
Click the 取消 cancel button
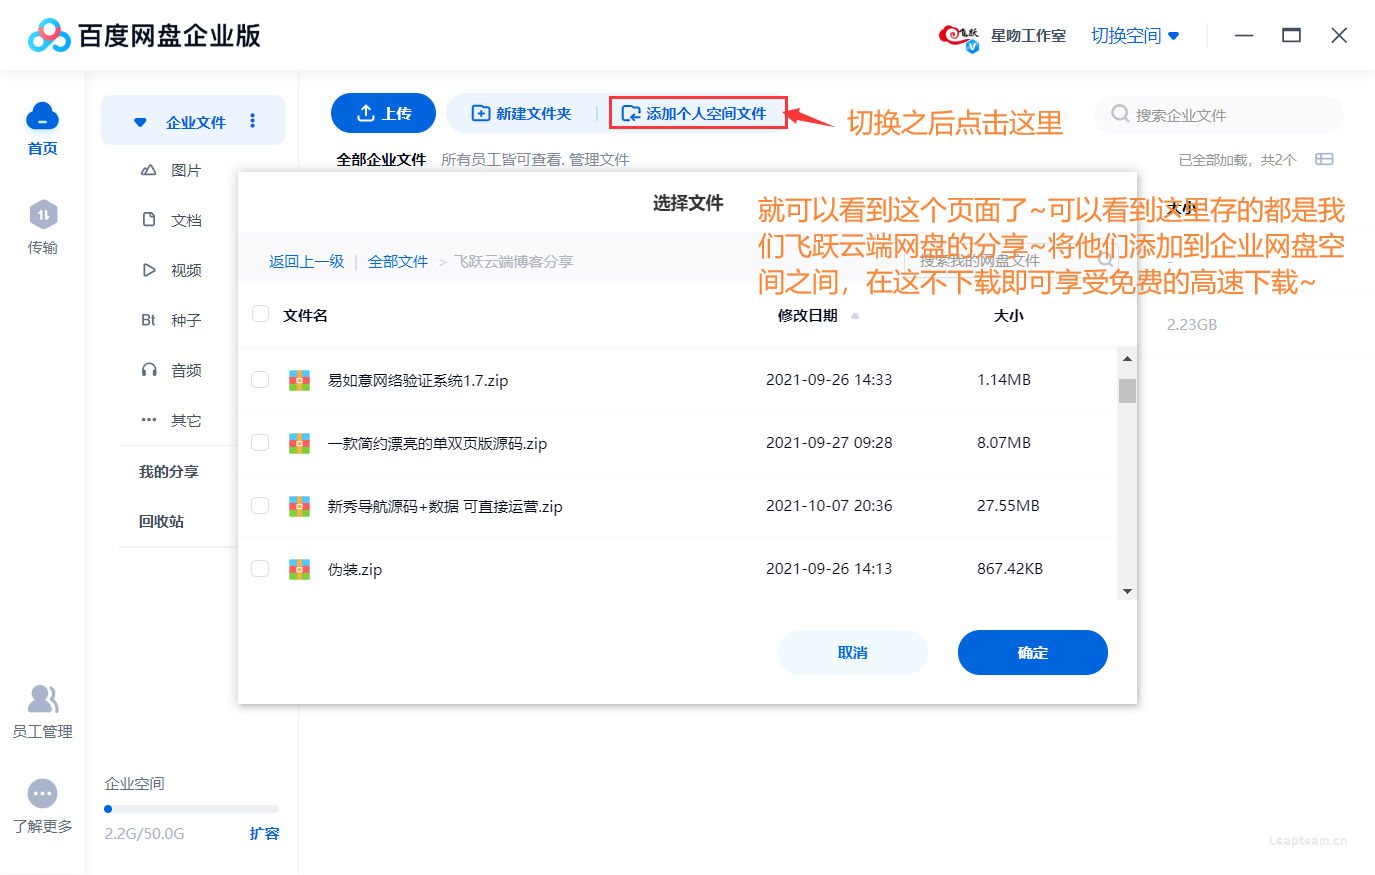[x=853, y=652]
